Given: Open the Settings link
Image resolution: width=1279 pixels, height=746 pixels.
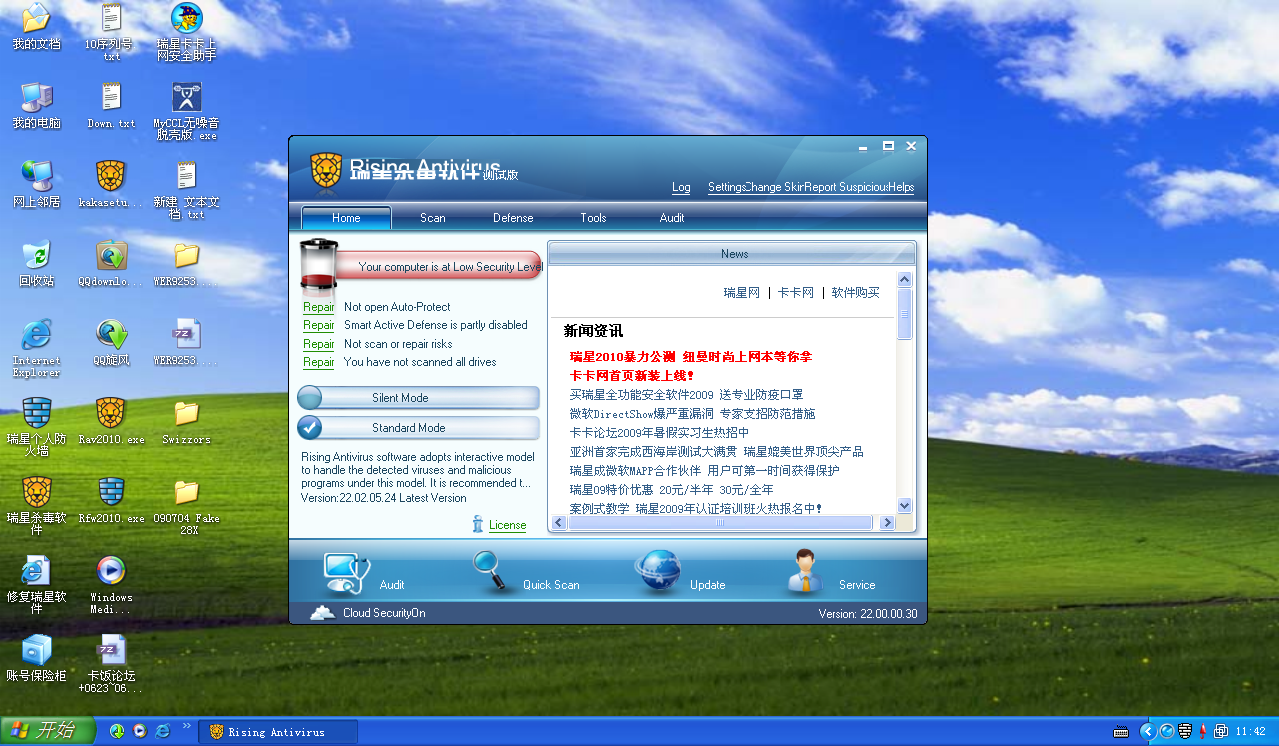Looking at the screenshot, I should [726, 187].
